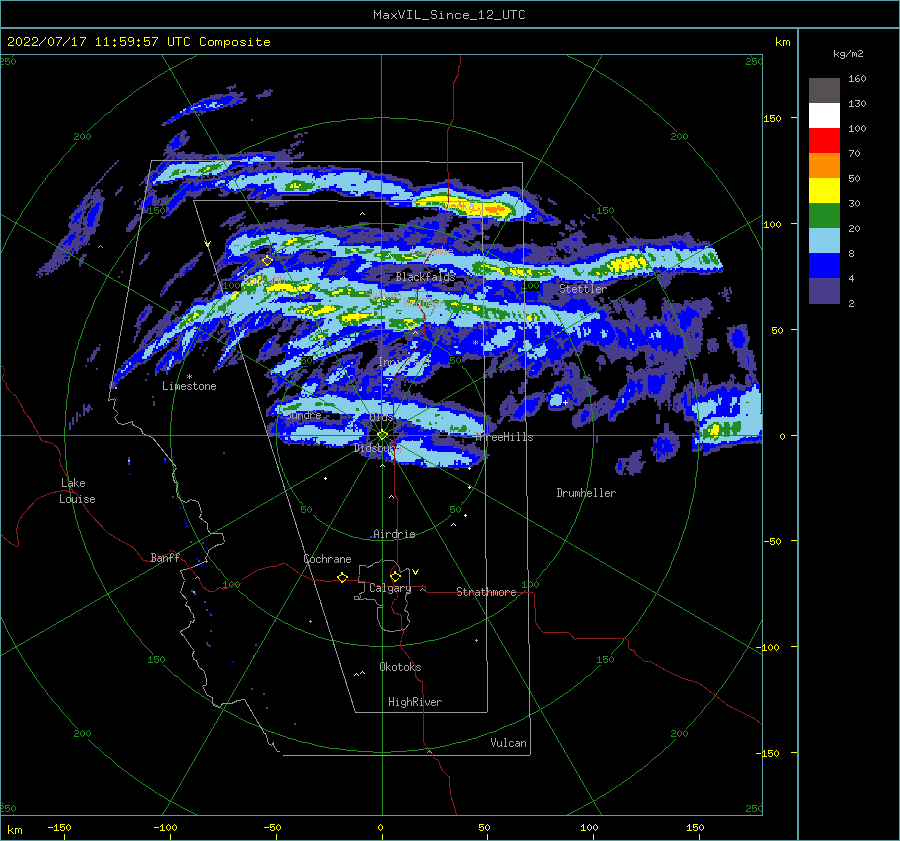The height and width of the screenshot is (841, 900).
Task: Select the purple legend swatch at bottom
Action: pos(824,291)
